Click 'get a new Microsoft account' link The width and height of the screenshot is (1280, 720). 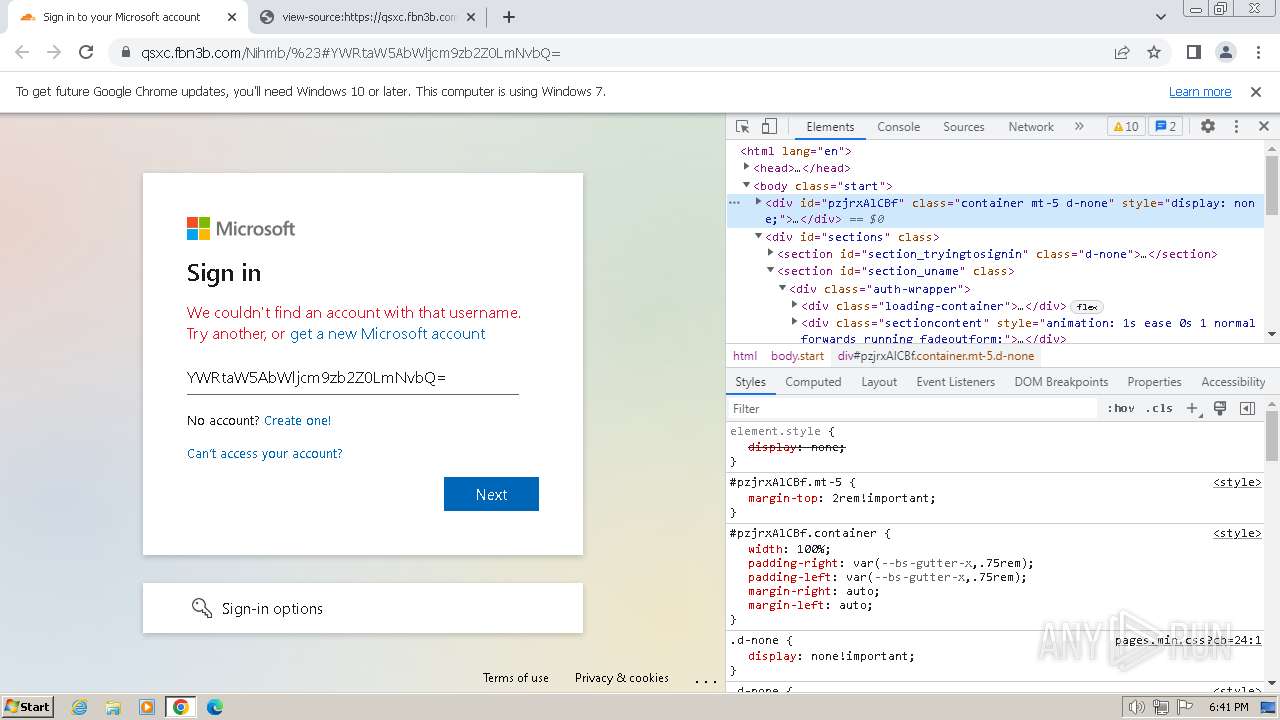pyautogui.click(x=388, y=334)
